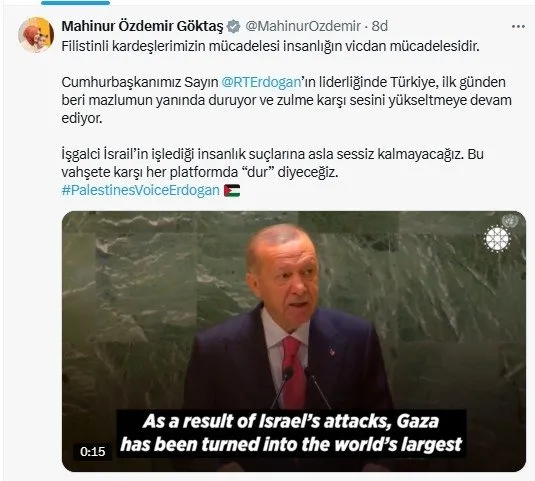Click the speaker's red tie in the video
535x481 pixels.
pos(294,372)
